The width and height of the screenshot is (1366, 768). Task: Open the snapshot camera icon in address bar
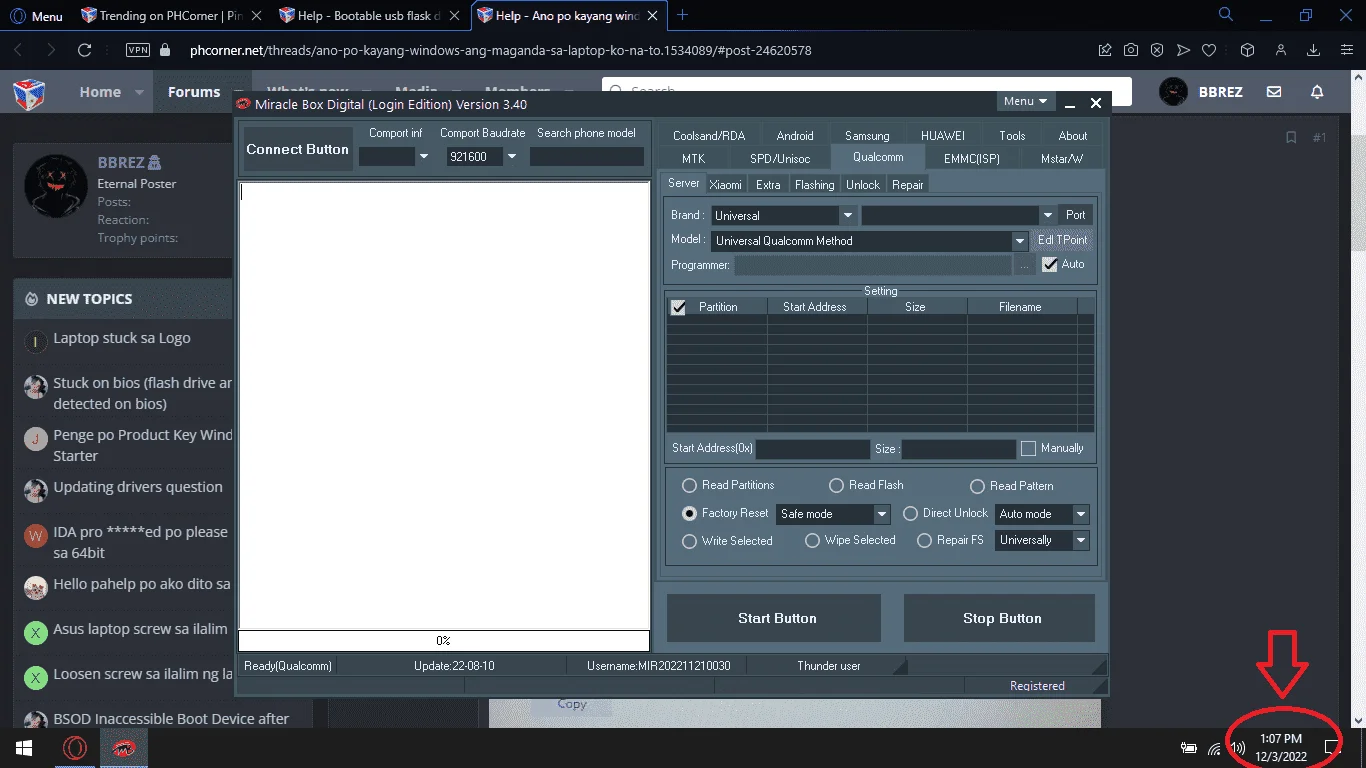1131,50
